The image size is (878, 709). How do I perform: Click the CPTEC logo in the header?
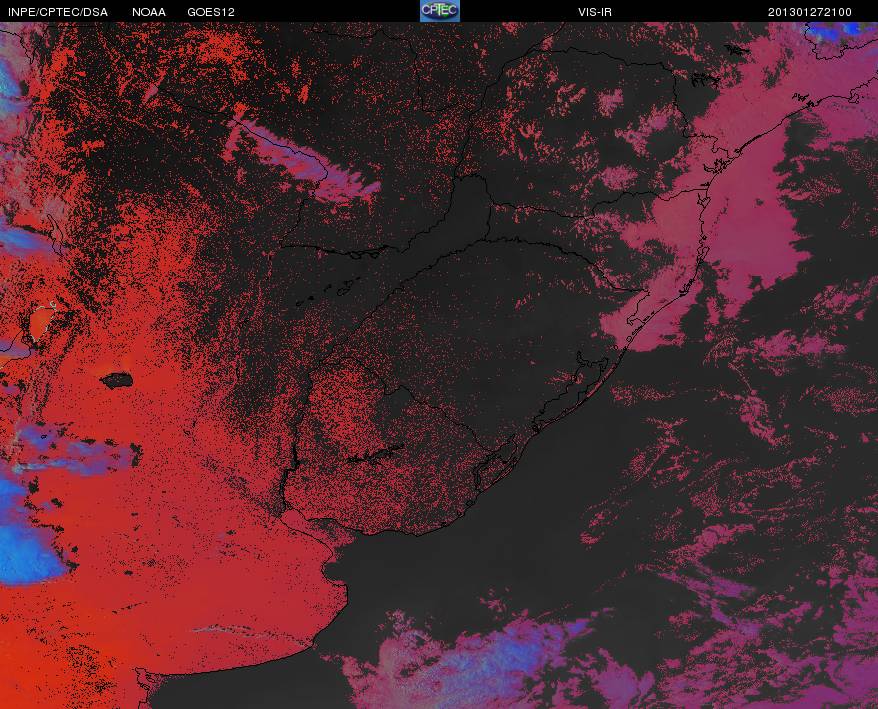click(440, 11)
